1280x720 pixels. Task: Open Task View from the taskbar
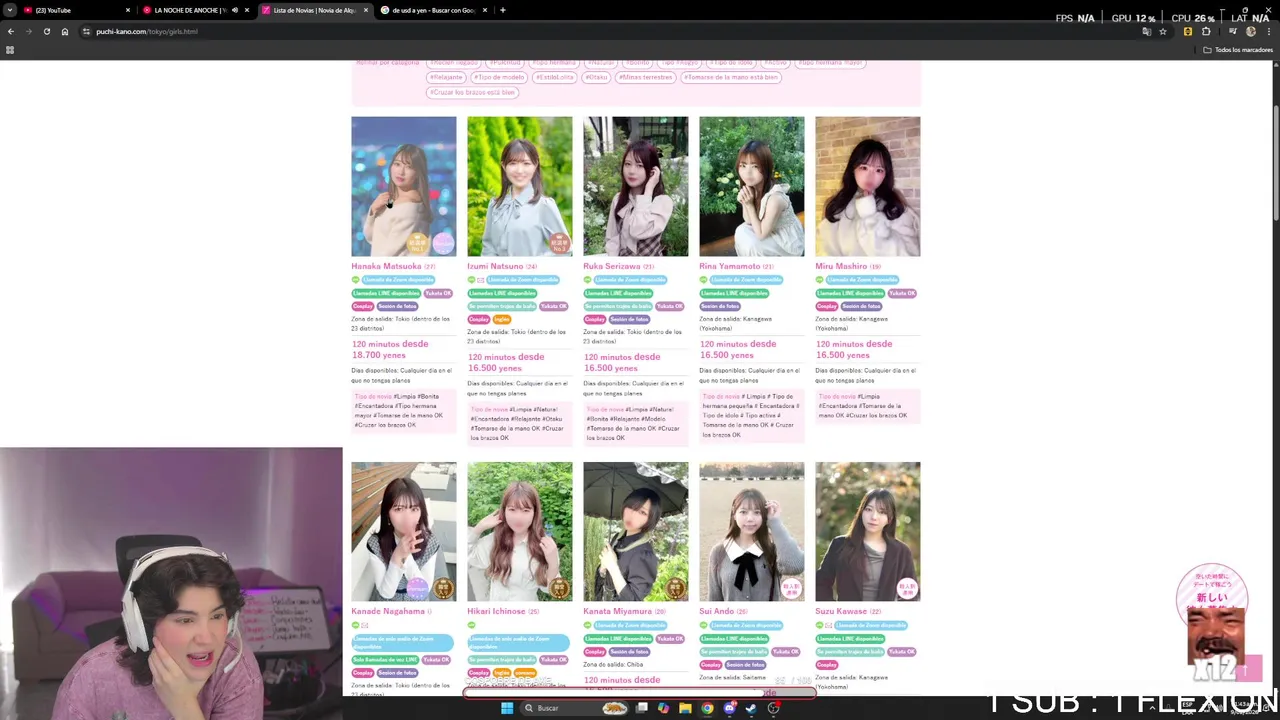tap(641, 708)
